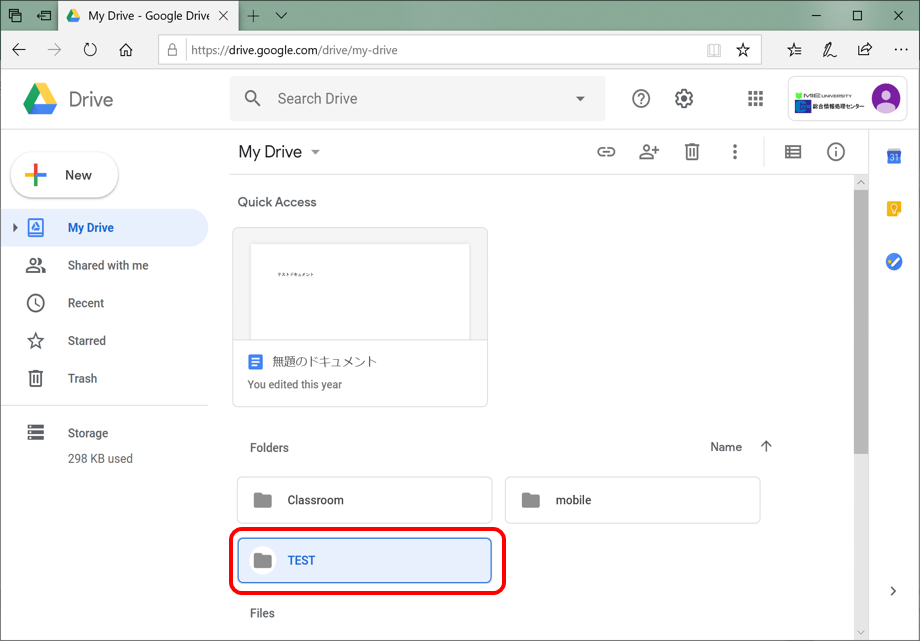The width and height of the screenshot is (920, 641).
Task: Switch to list view layout
Action: 792,151
